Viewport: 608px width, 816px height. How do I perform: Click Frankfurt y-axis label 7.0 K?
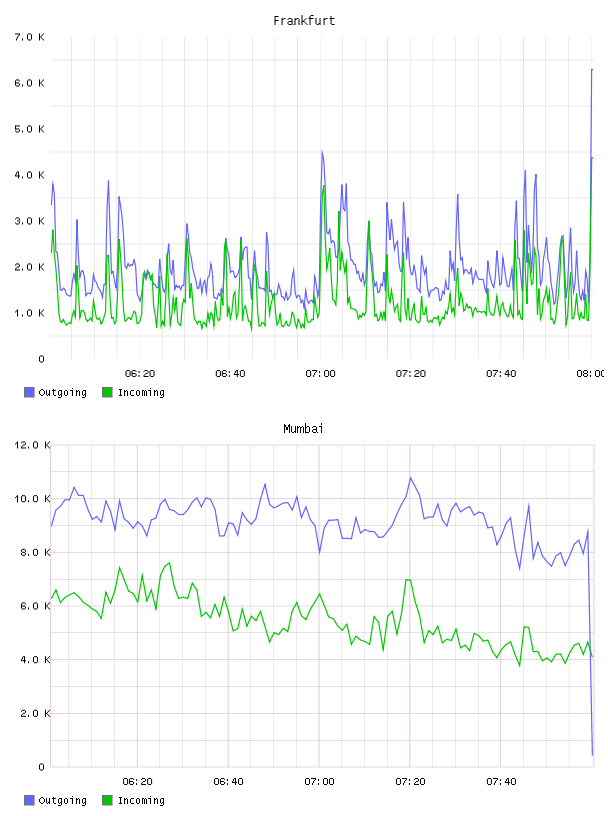tap(30, 37)
